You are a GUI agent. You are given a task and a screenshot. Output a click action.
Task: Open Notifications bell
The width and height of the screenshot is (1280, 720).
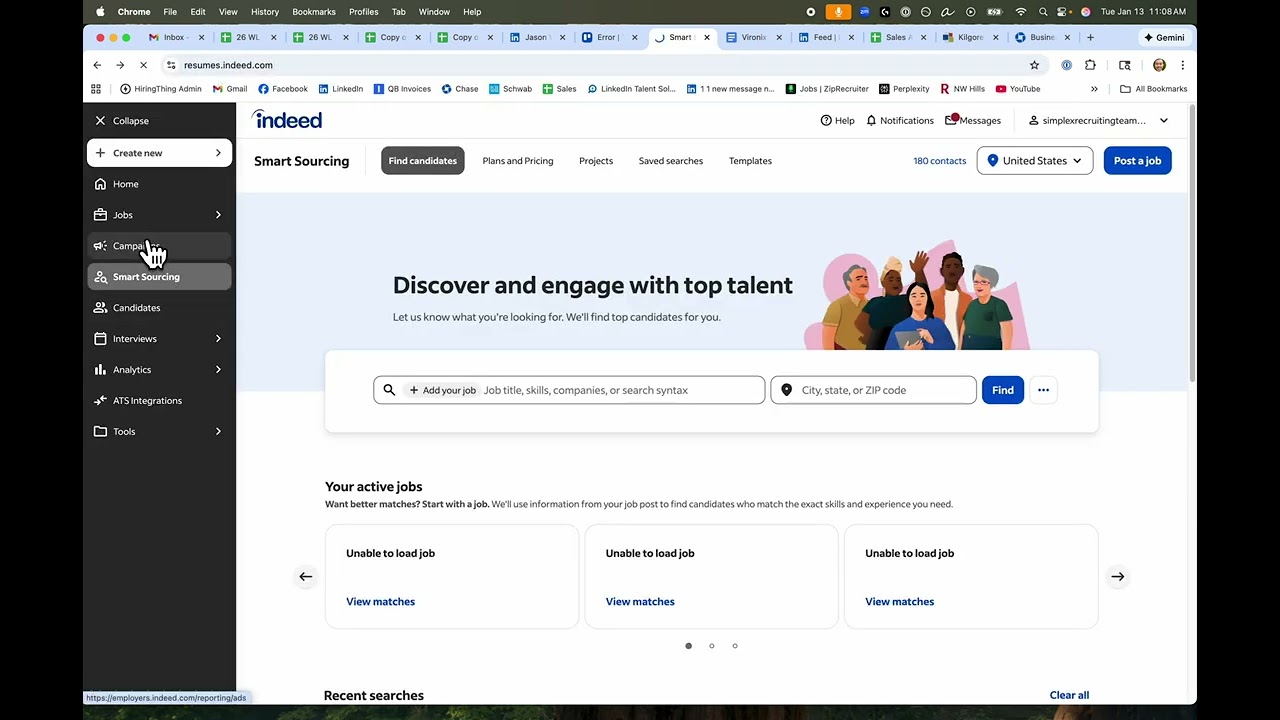point(899,121)
